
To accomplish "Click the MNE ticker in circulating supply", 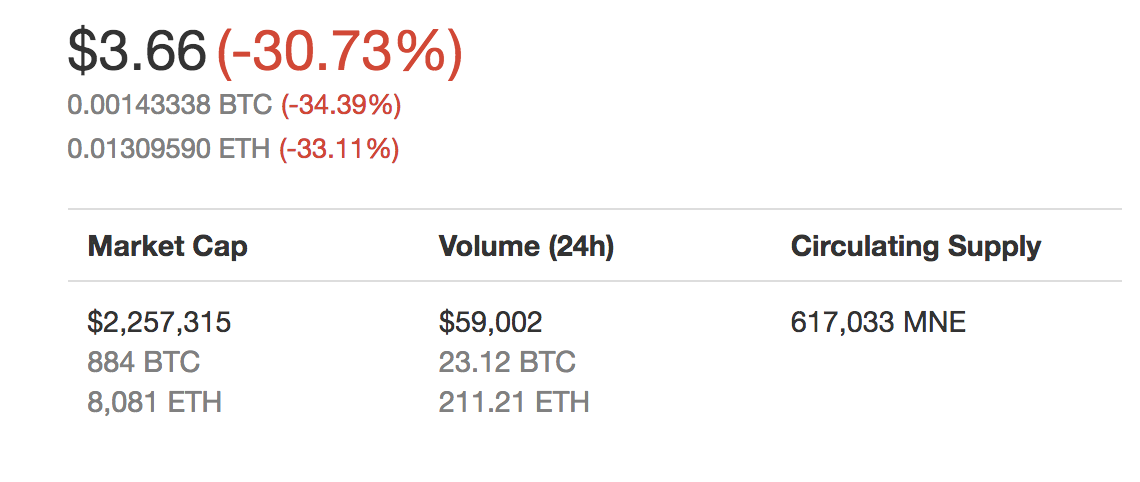I will coord(934,322).
